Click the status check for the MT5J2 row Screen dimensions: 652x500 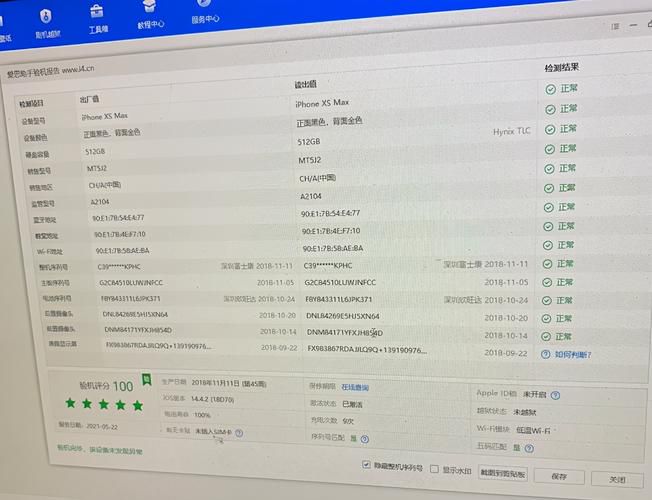pyautogui.click(x=550, y=149)
